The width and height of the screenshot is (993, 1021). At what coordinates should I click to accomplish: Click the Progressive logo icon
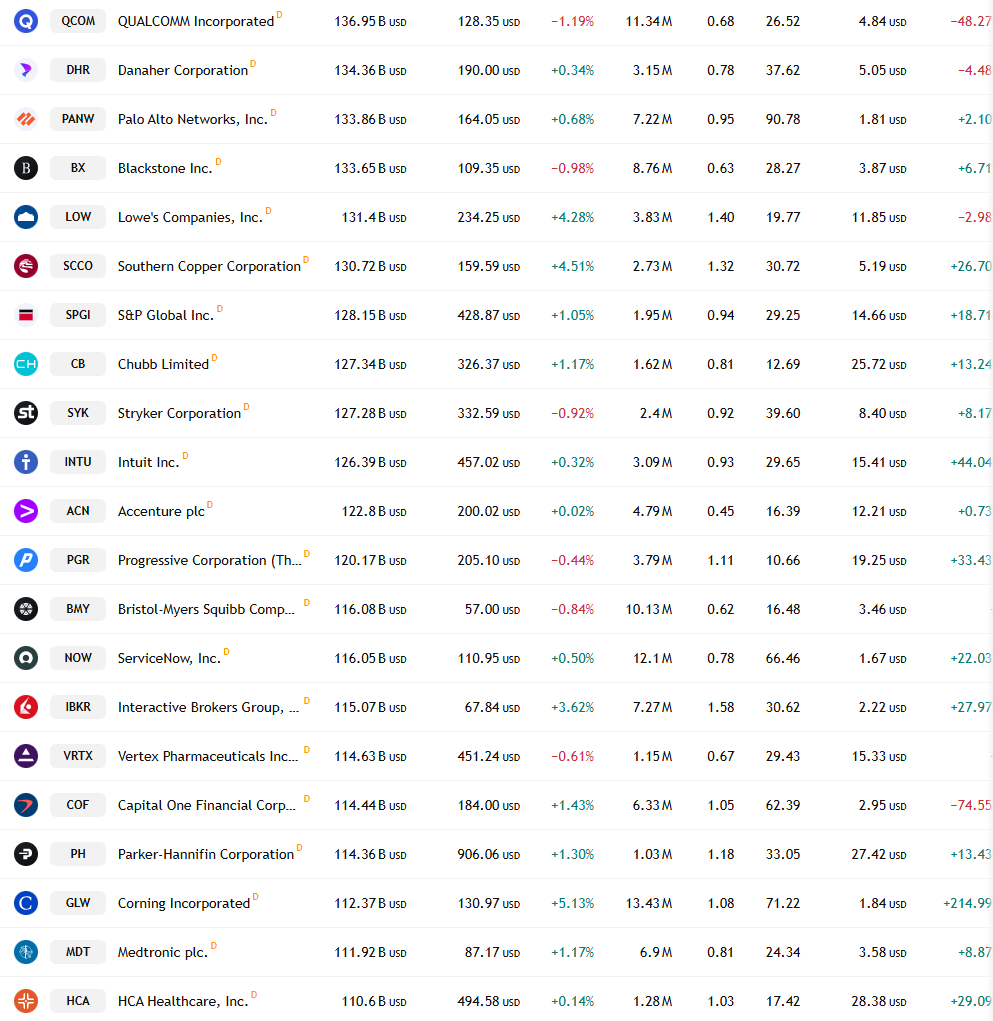pyautogui.click(x=26, y=560)
